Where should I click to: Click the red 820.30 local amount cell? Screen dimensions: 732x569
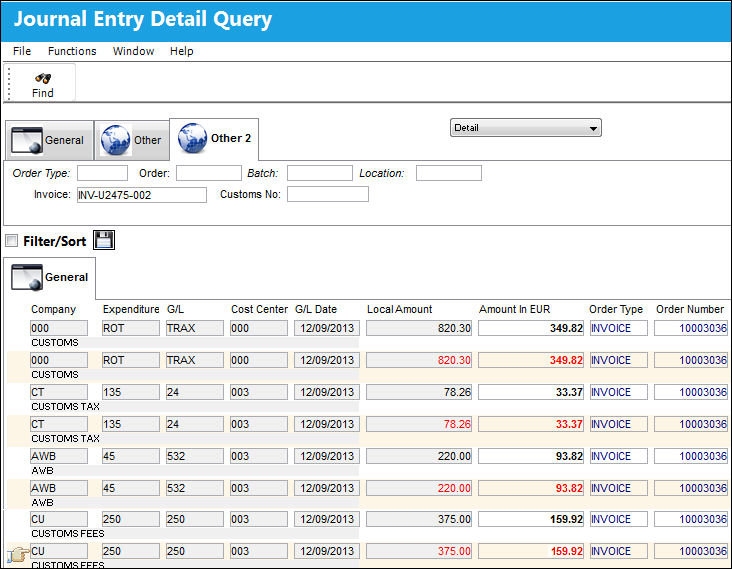[419, 360]
